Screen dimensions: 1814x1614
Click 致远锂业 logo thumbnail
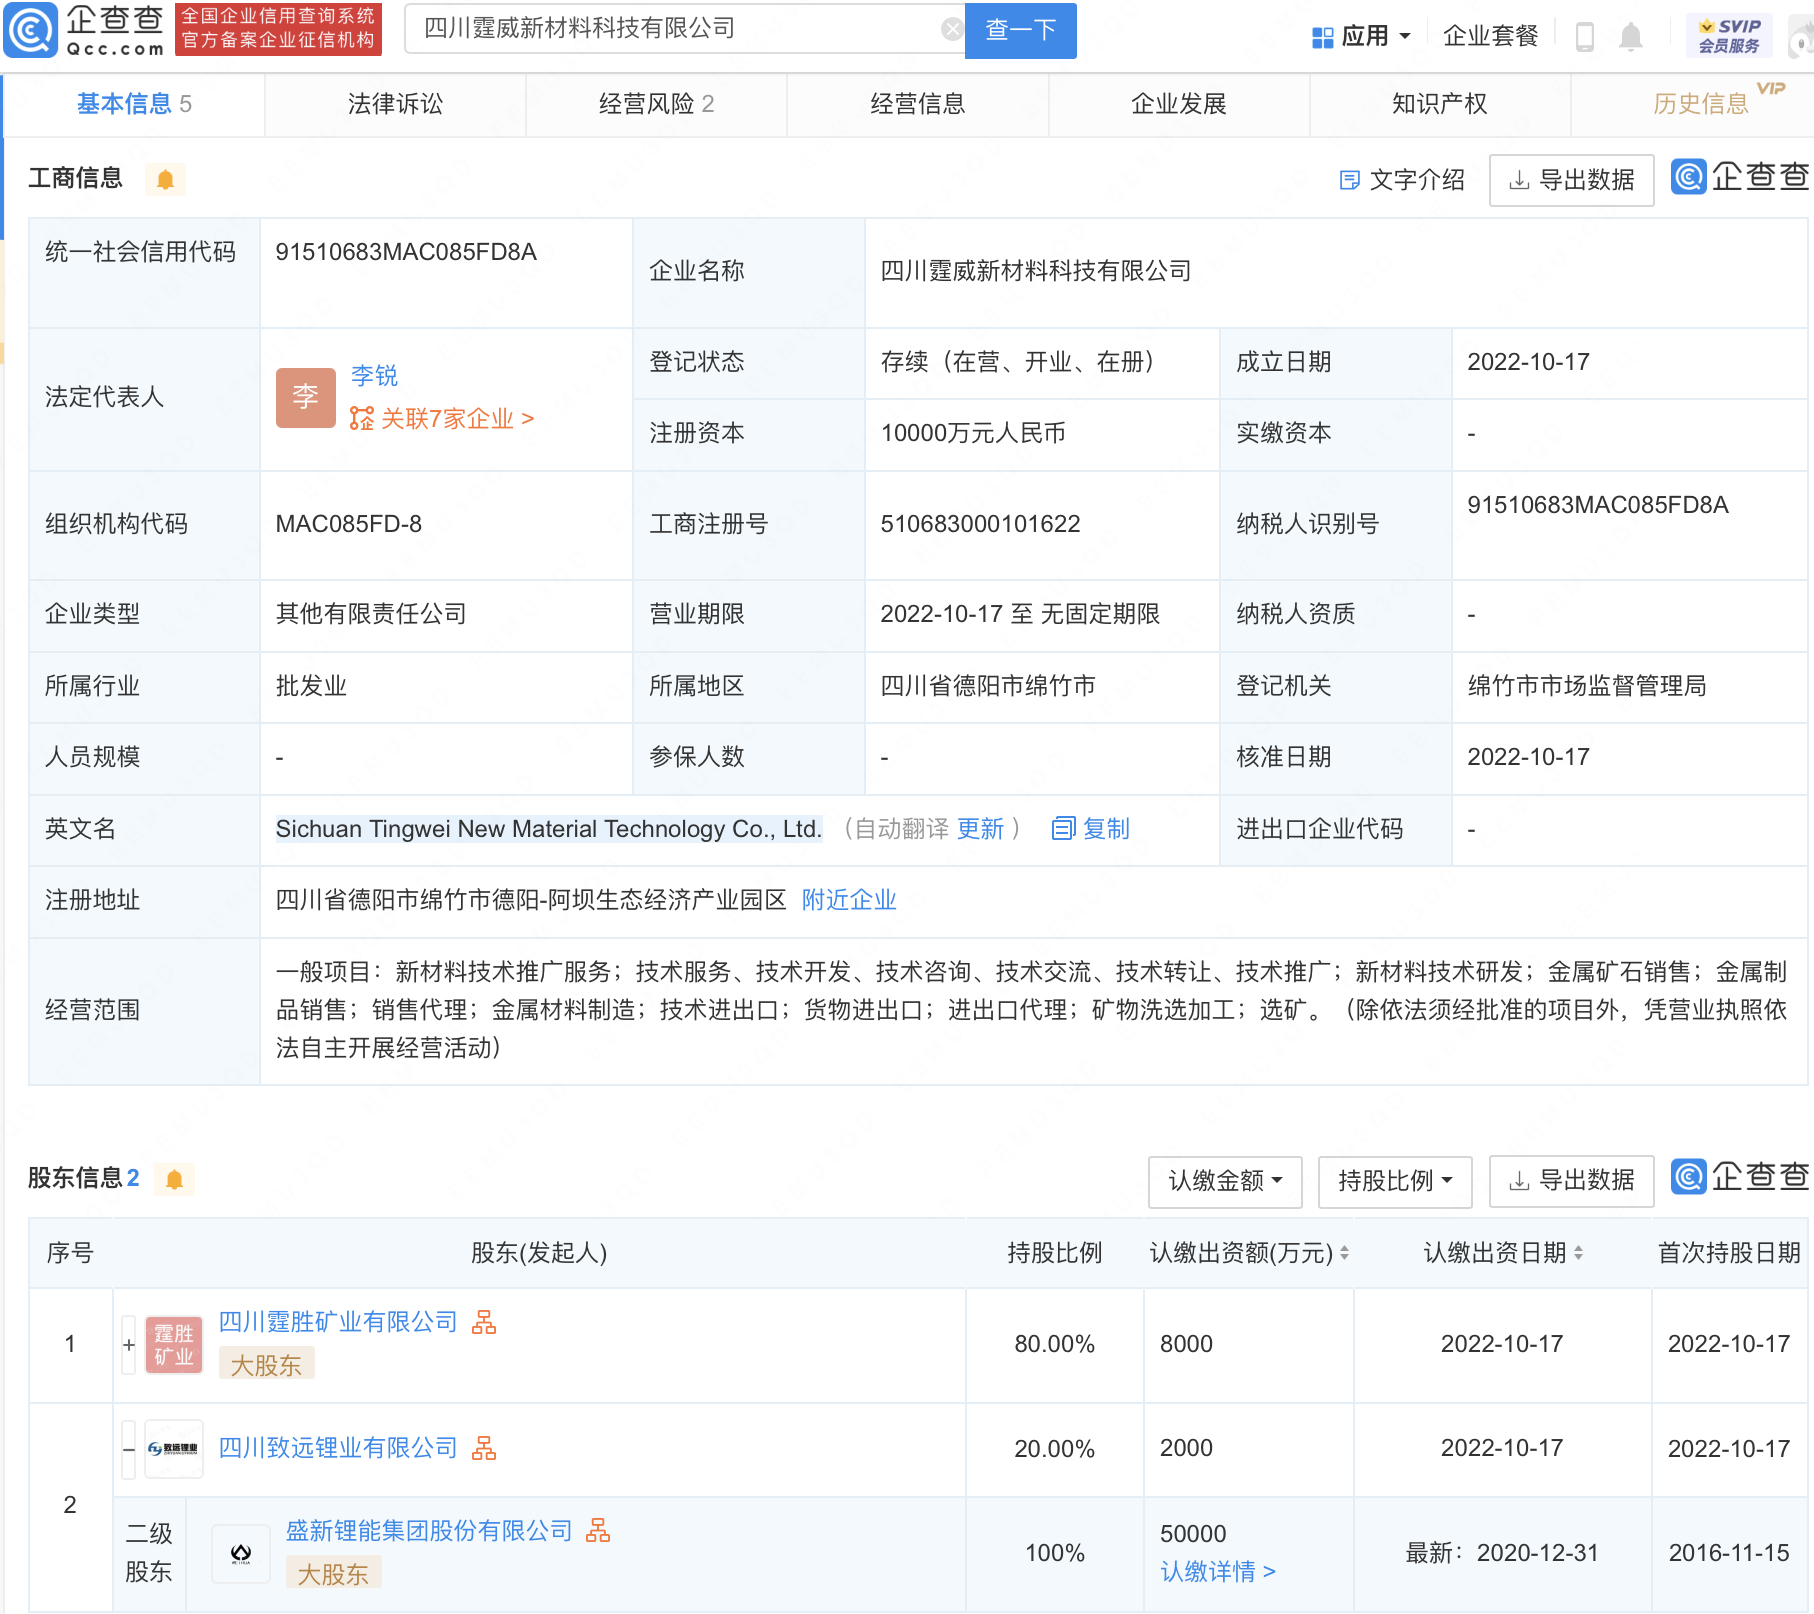click(174, 1449)
